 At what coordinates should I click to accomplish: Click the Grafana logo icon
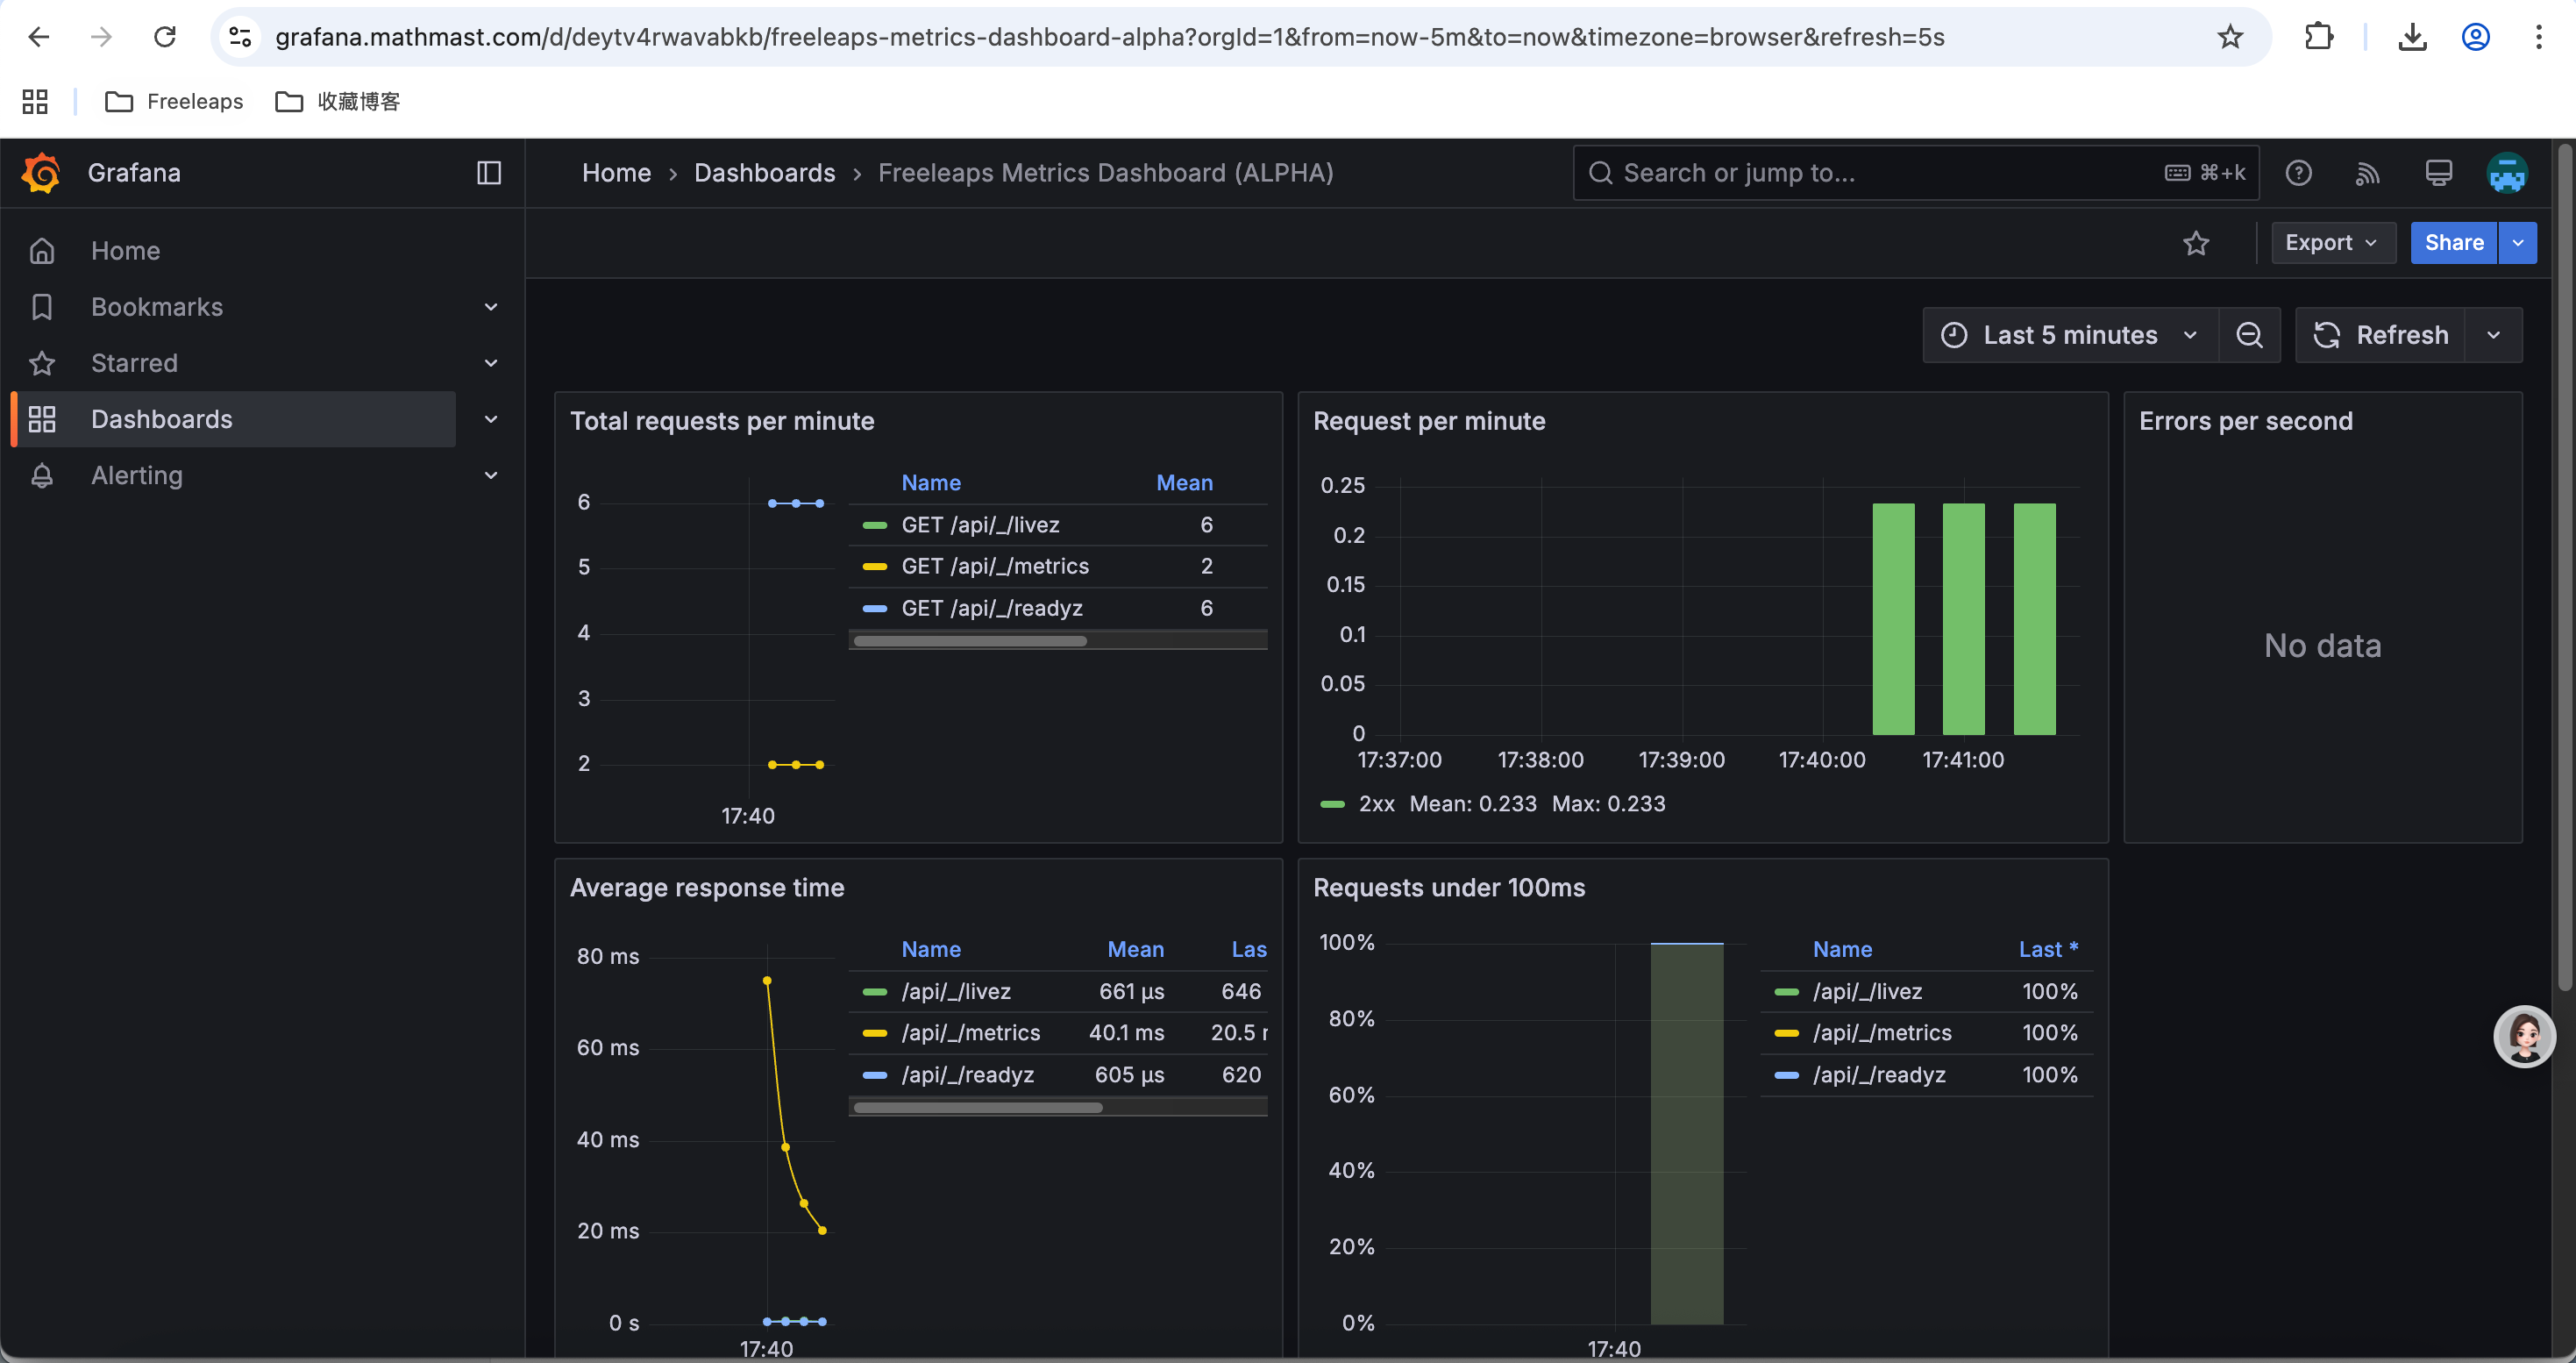pos(41,173)
